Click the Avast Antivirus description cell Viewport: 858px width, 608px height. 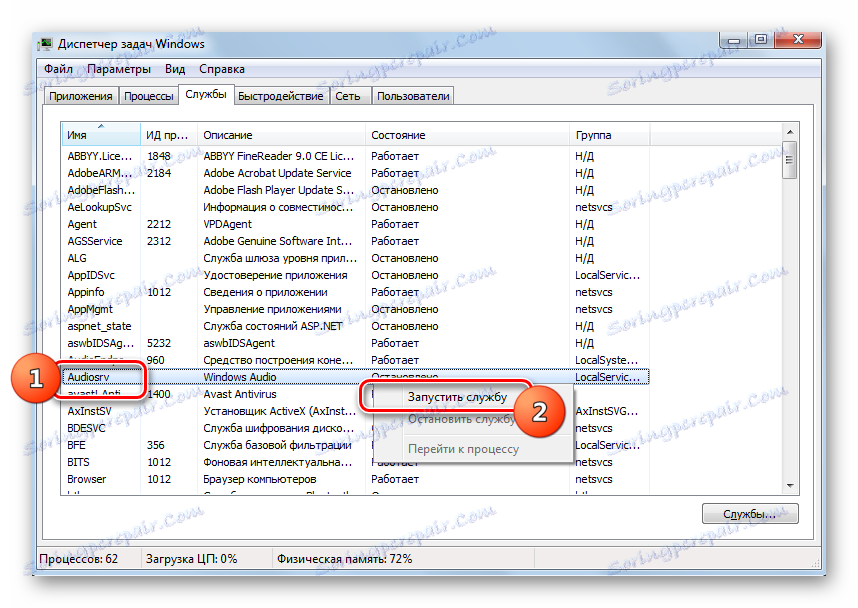240,394
